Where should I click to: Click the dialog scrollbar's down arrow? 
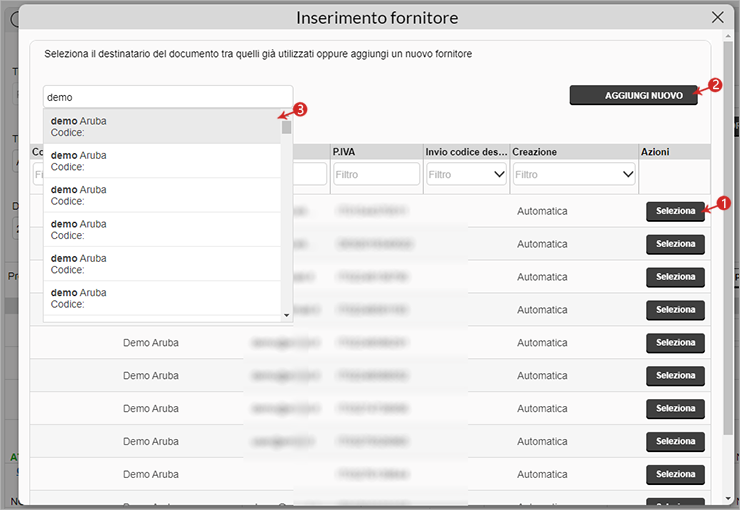click(x=727, y=498)
